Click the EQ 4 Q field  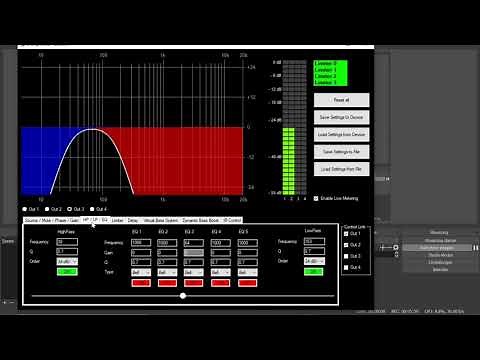tap(220, 263)
